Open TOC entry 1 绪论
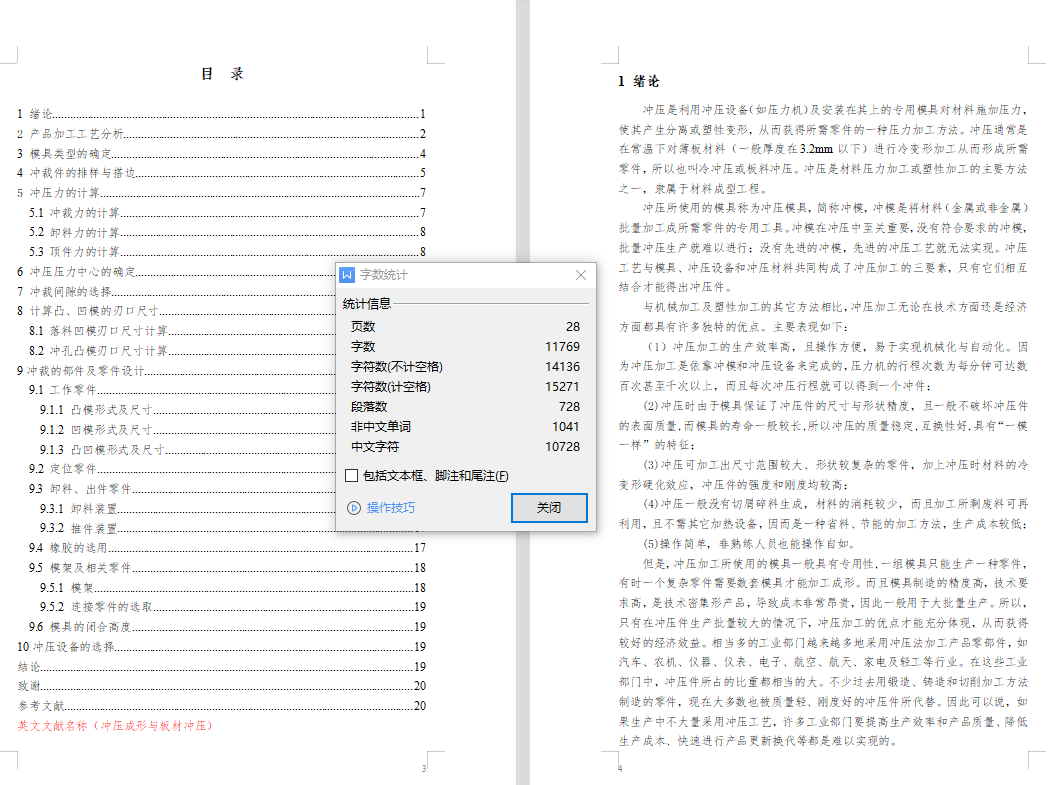 pyautogui.click(x=222, y=114)
